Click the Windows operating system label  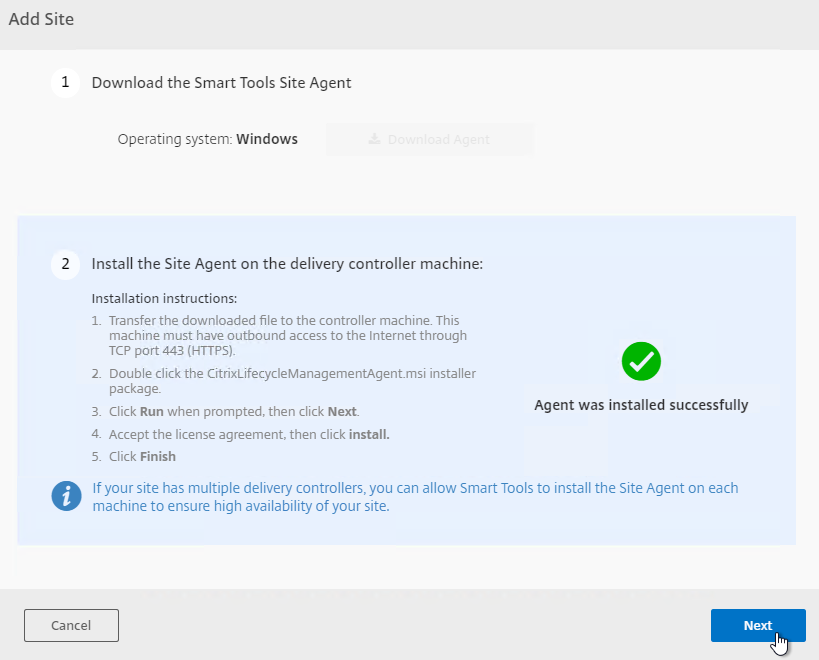[x=266, y=139]
